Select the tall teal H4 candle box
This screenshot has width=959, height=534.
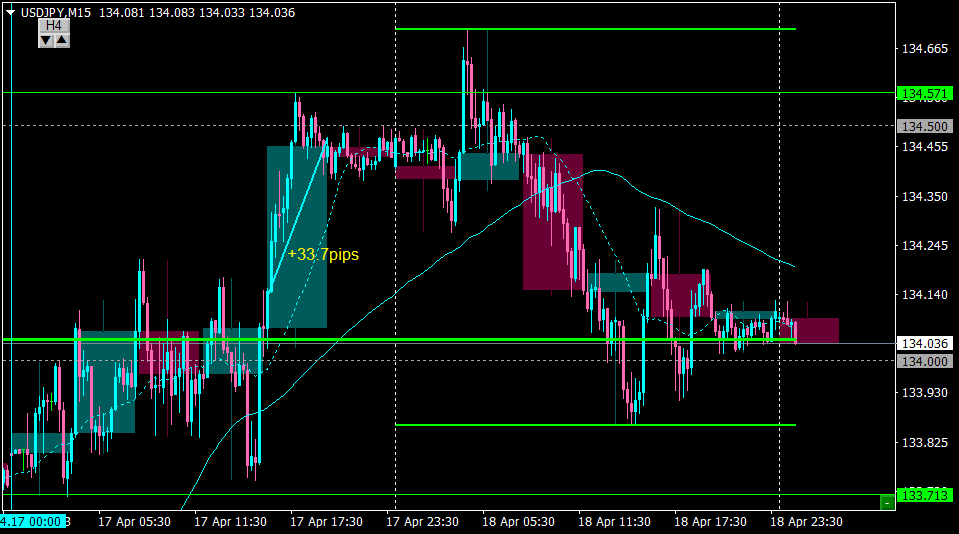coord(297,237)
